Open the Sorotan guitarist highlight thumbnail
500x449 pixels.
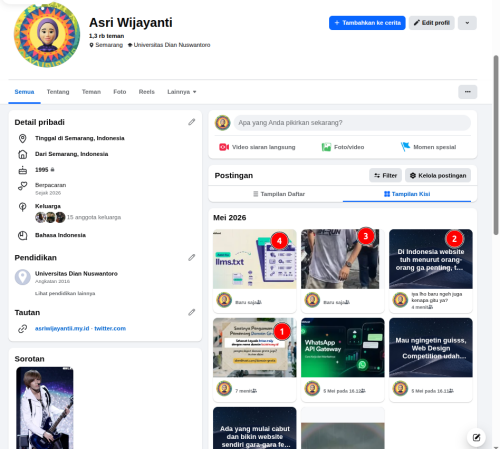tap(45, 408)
